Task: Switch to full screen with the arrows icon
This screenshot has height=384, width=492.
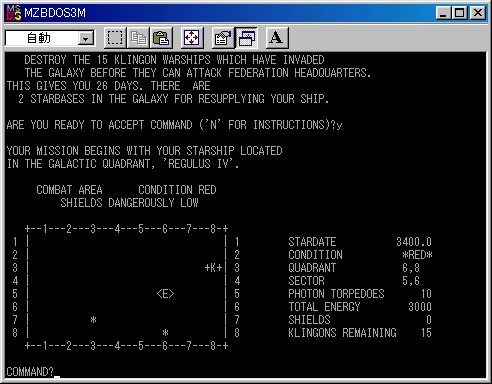Action: coord(192,38)
